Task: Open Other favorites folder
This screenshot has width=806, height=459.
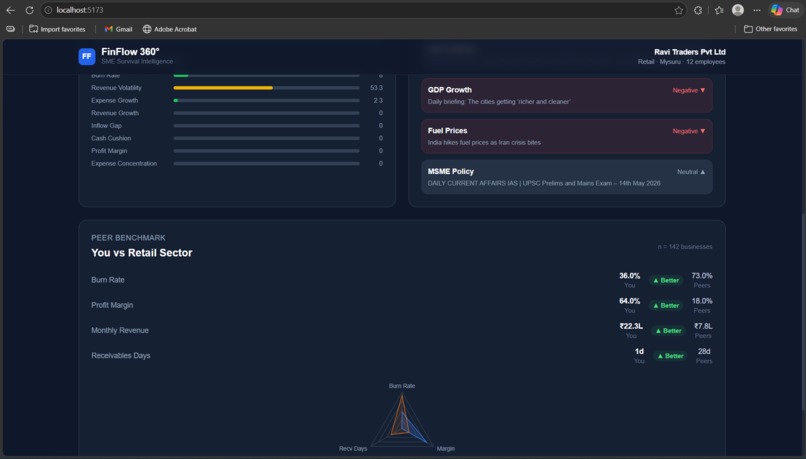Action: (771, 29)
